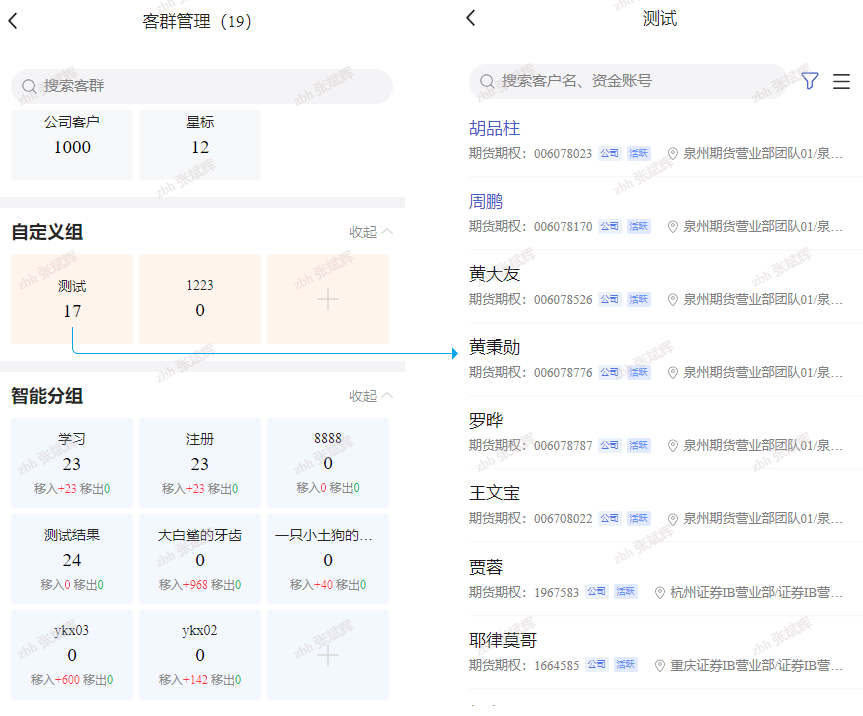Click the 活跃 tag on 罗晔 row
The width and height of the screenshot is (863, 716).
click(x=638, y=445)
